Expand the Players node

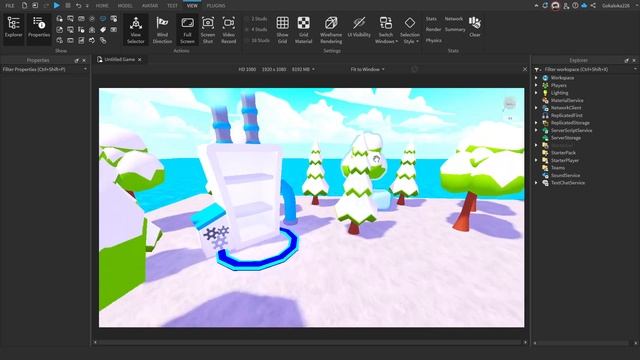pyautogui.click(x=536, y=85)
